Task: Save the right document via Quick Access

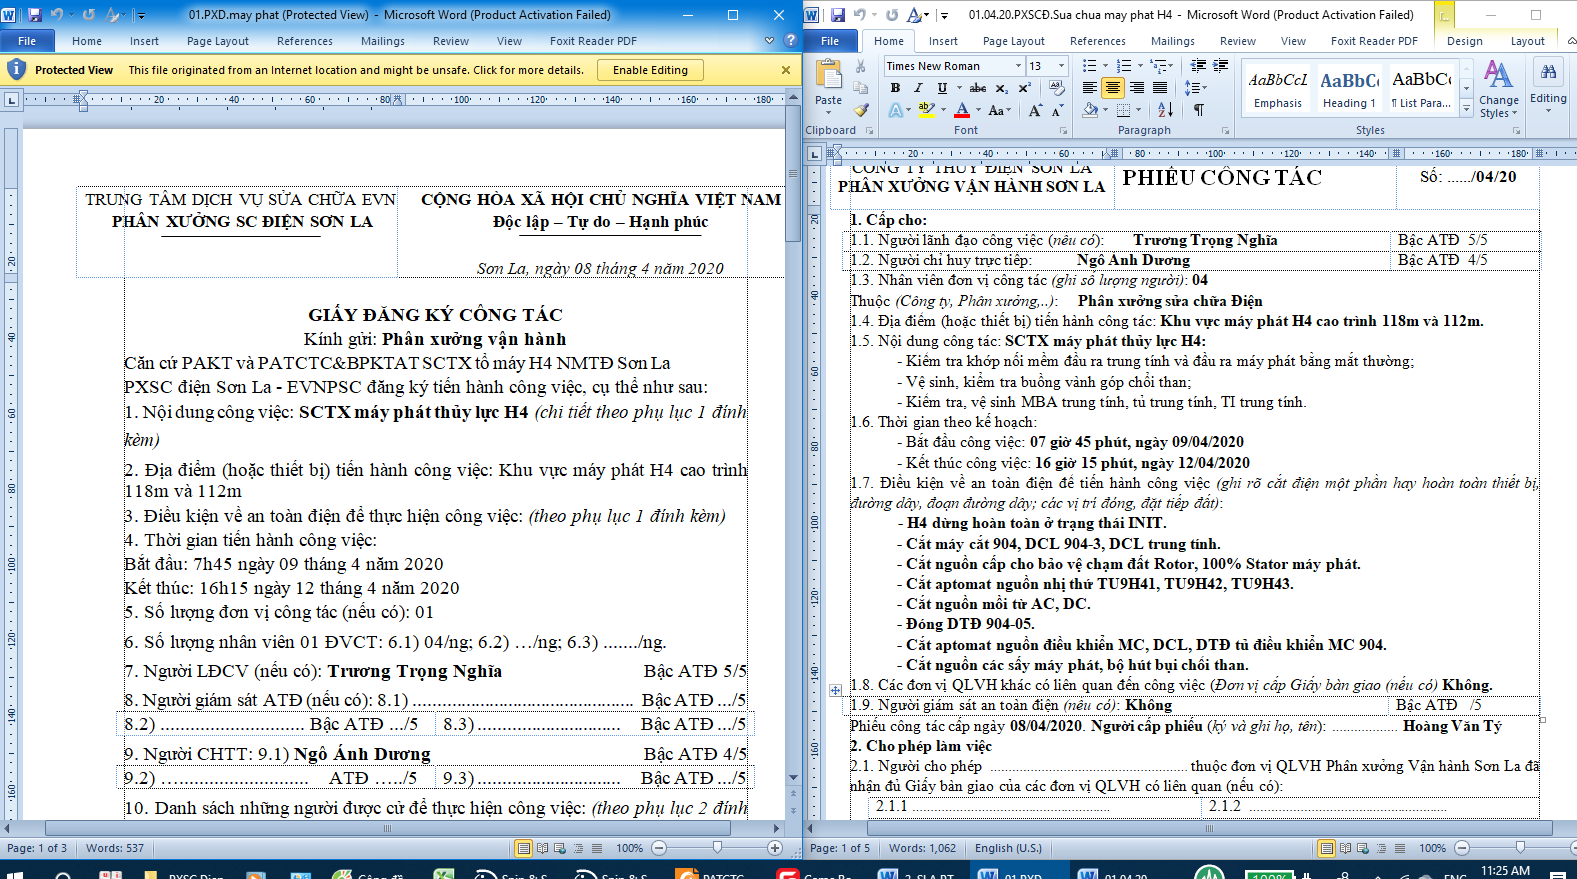Action: [x=838, y=15]
